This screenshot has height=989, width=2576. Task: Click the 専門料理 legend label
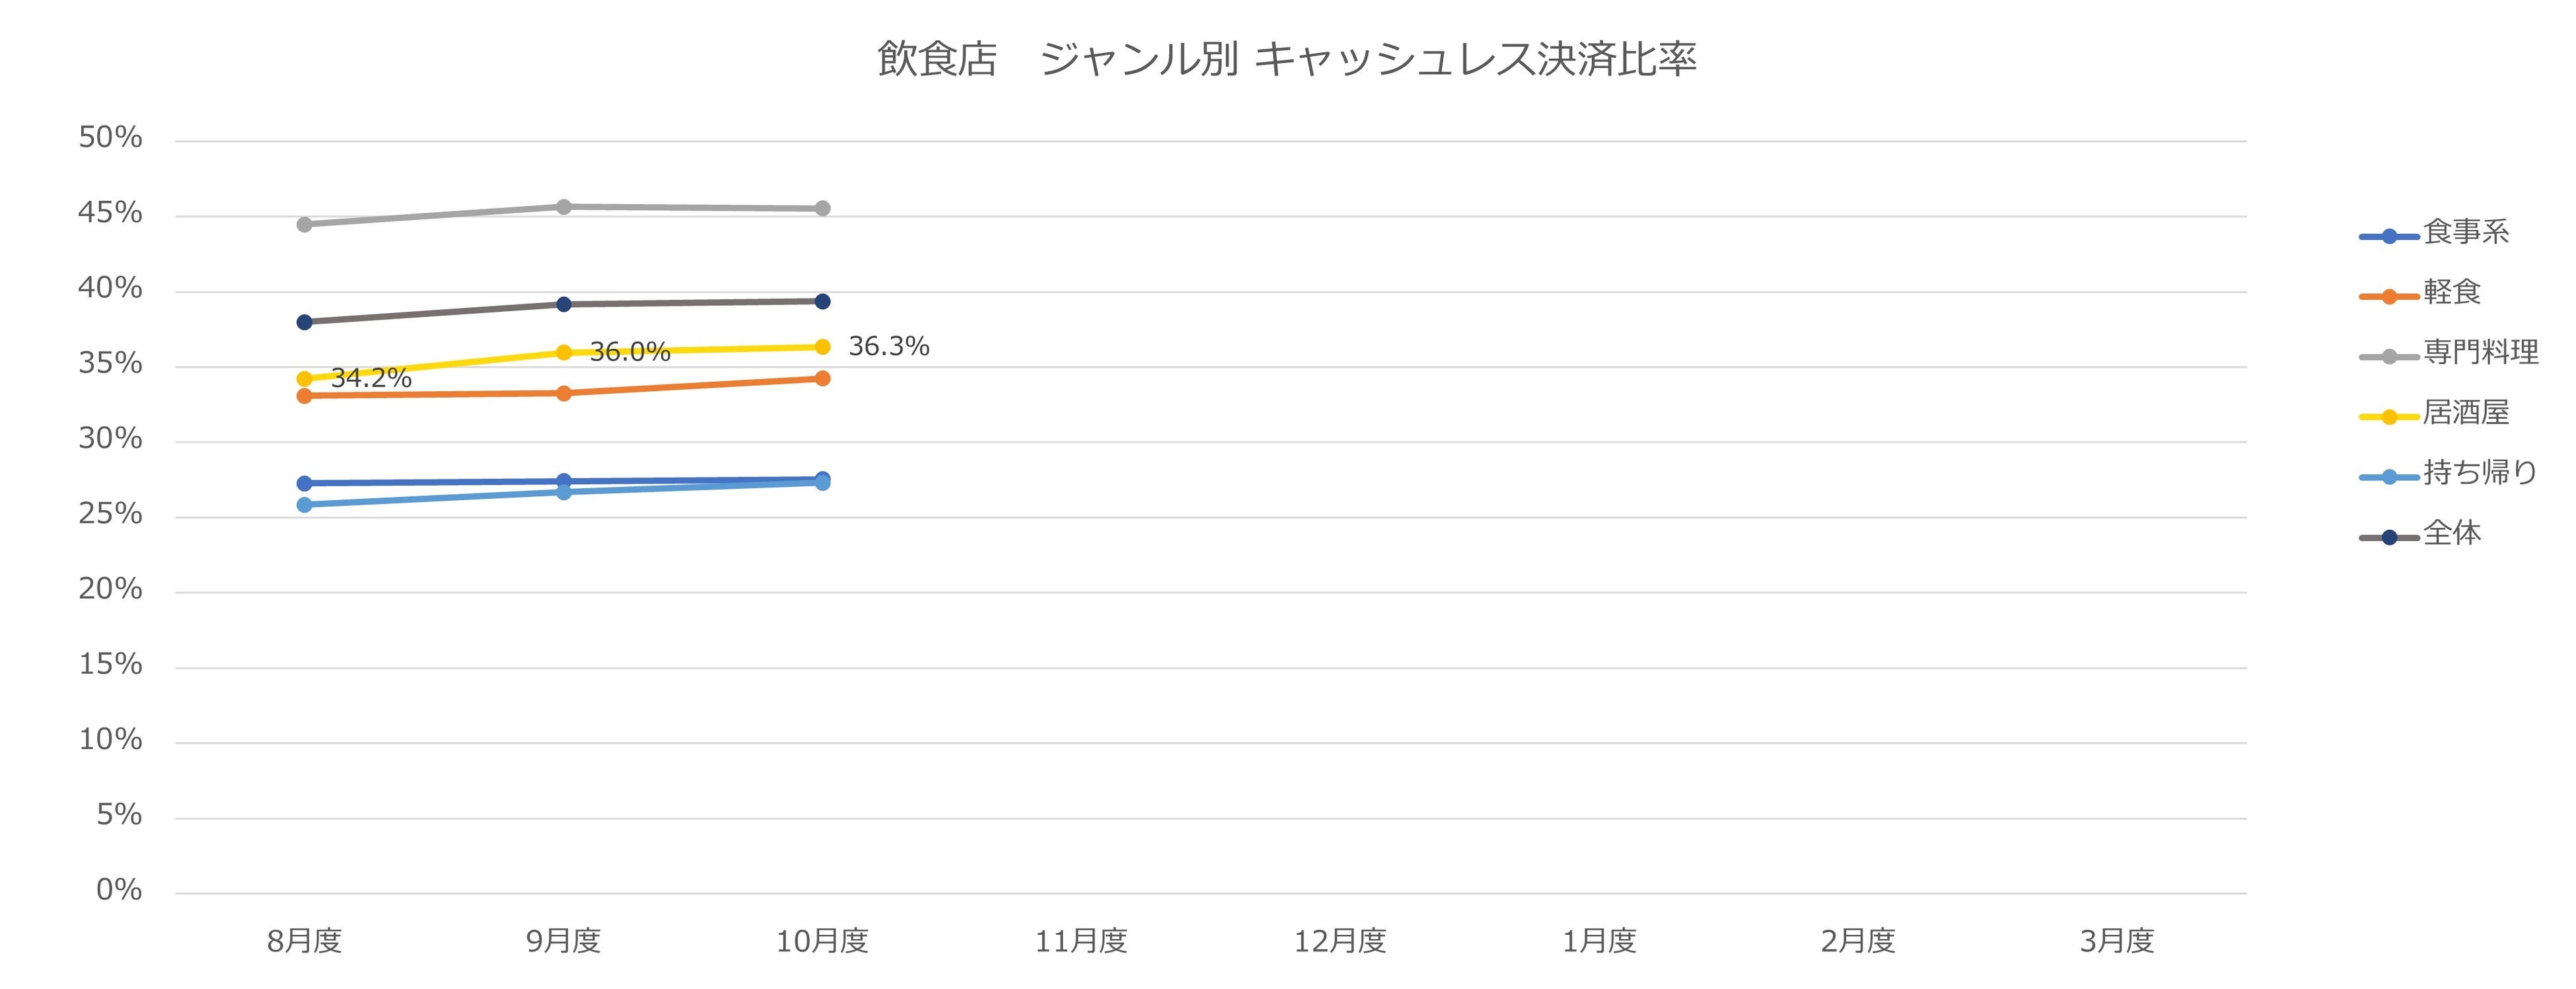click(x=2480, y=353)
